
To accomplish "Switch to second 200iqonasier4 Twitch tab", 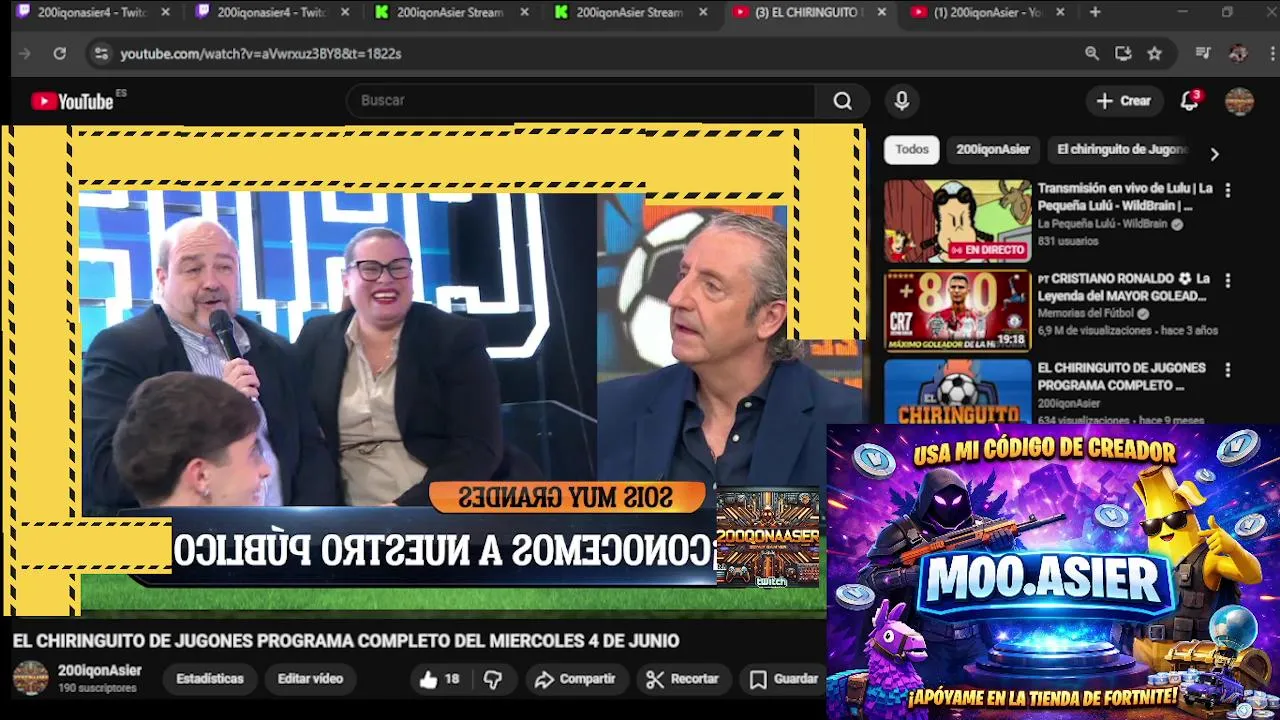I will click(x=271, y=12).
